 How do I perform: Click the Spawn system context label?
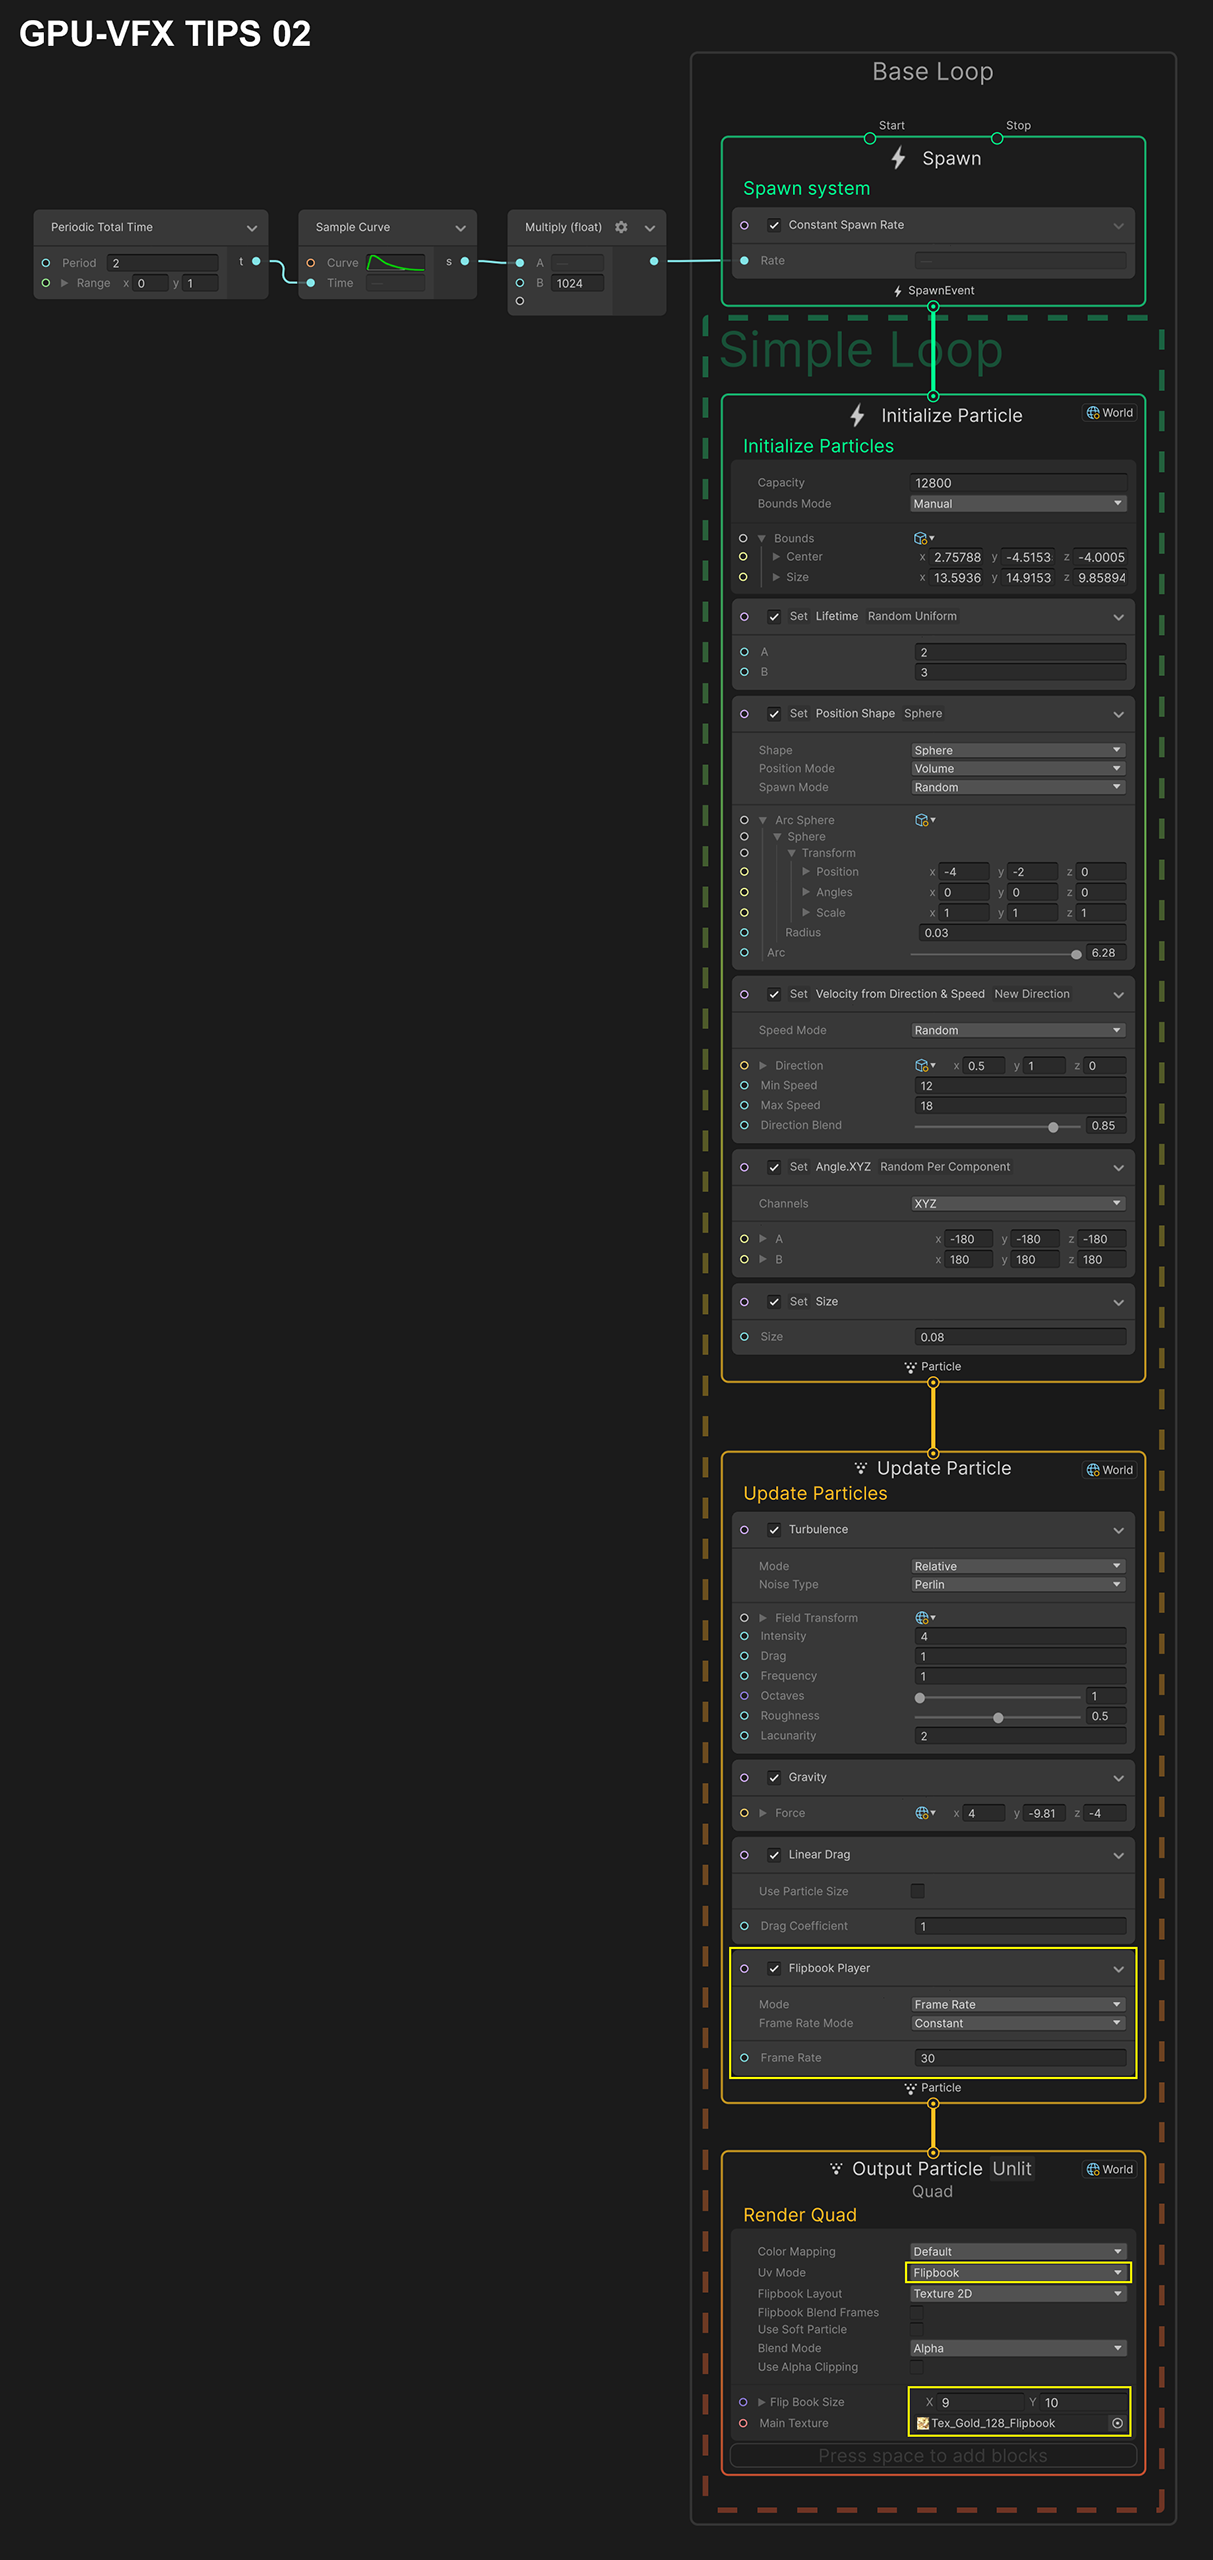point(806,188)
